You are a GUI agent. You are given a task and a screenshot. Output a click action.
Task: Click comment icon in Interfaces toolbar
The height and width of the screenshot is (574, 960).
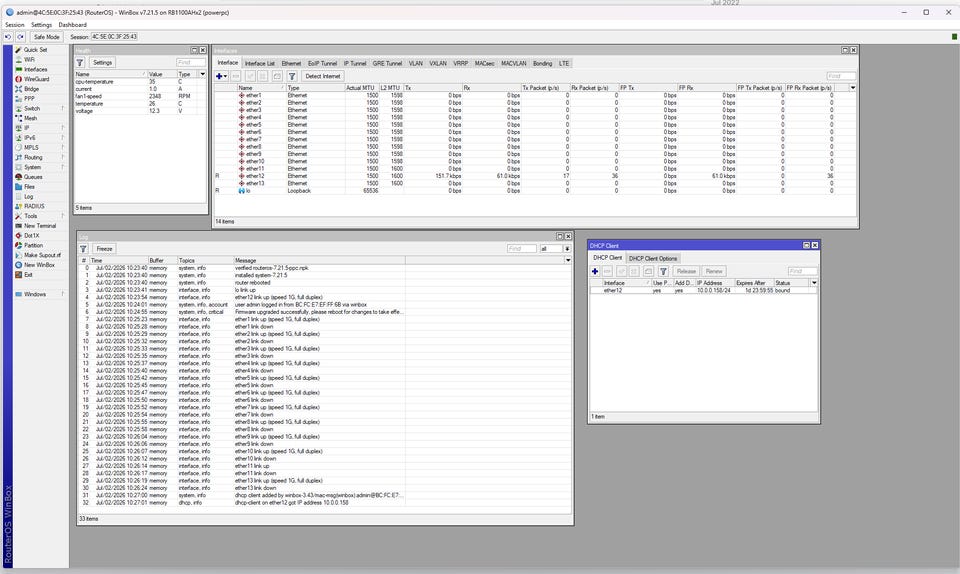(x=277, y=76)
